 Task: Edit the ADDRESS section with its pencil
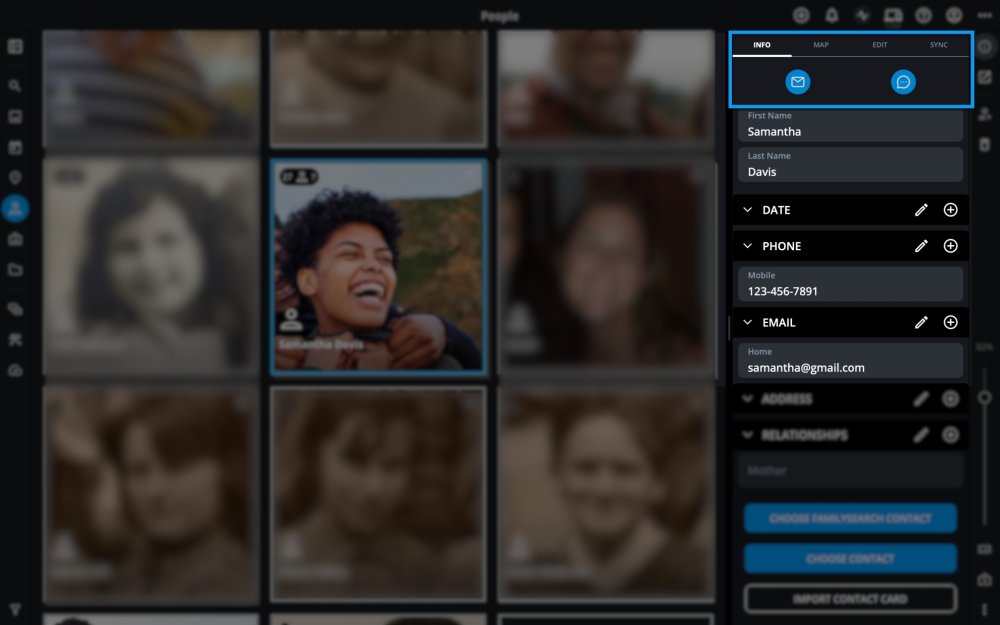pos(921,399)
